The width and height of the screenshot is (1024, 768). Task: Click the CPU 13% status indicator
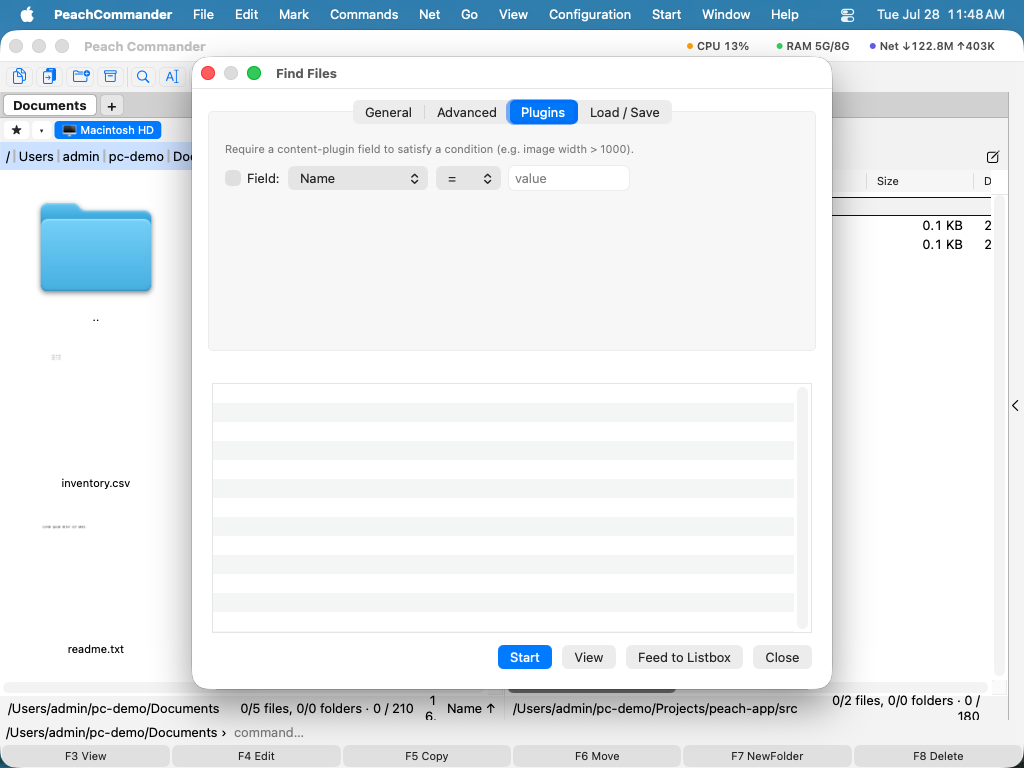click(718, 46)
